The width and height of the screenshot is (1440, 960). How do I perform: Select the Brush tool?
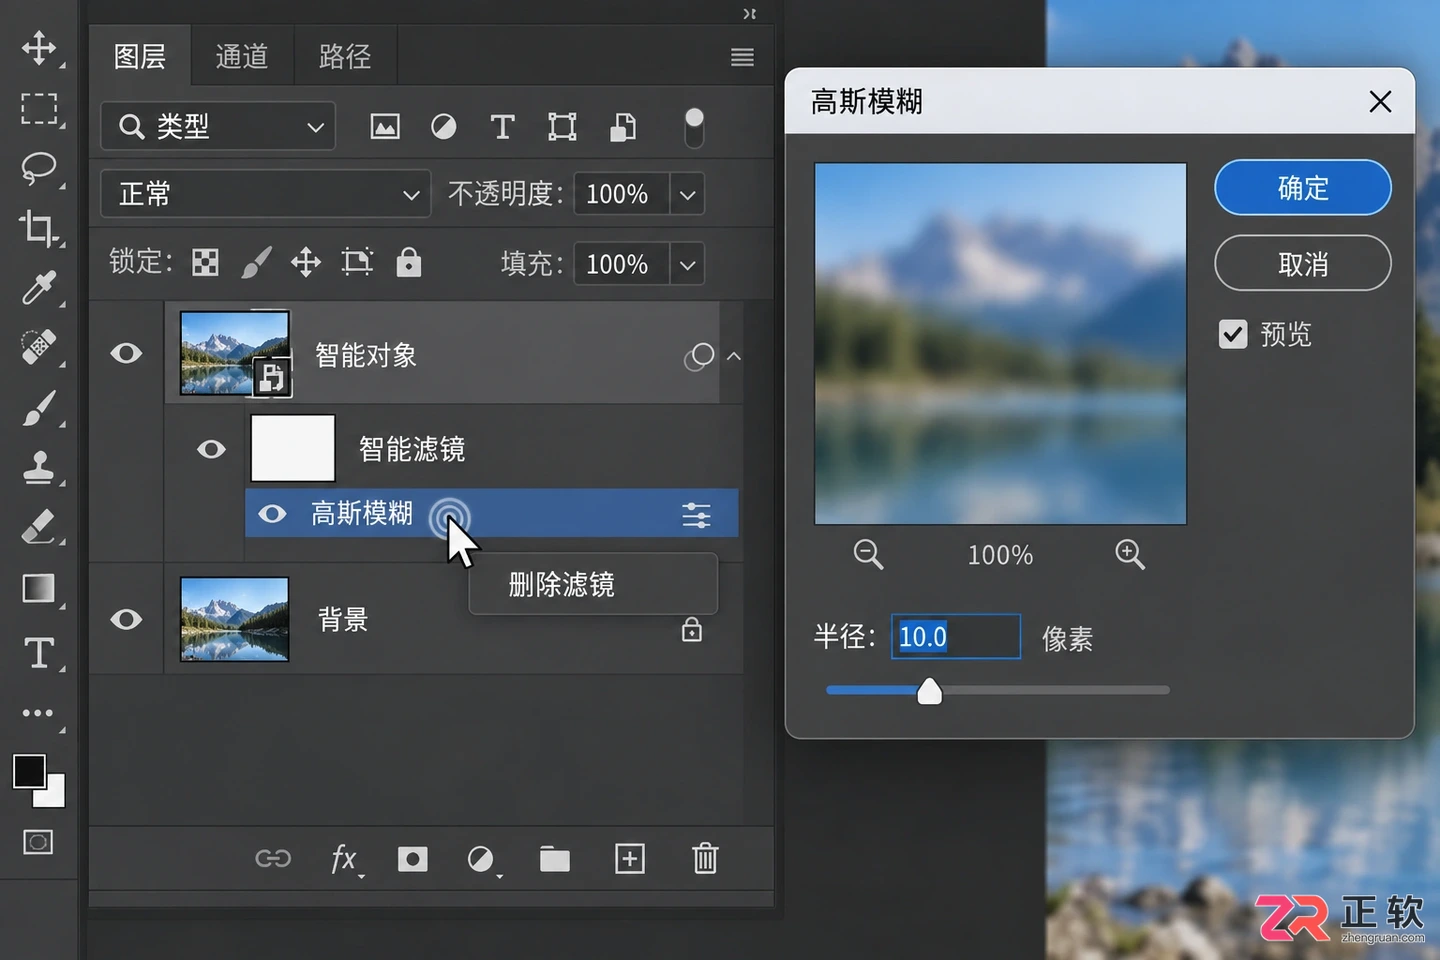39,408
